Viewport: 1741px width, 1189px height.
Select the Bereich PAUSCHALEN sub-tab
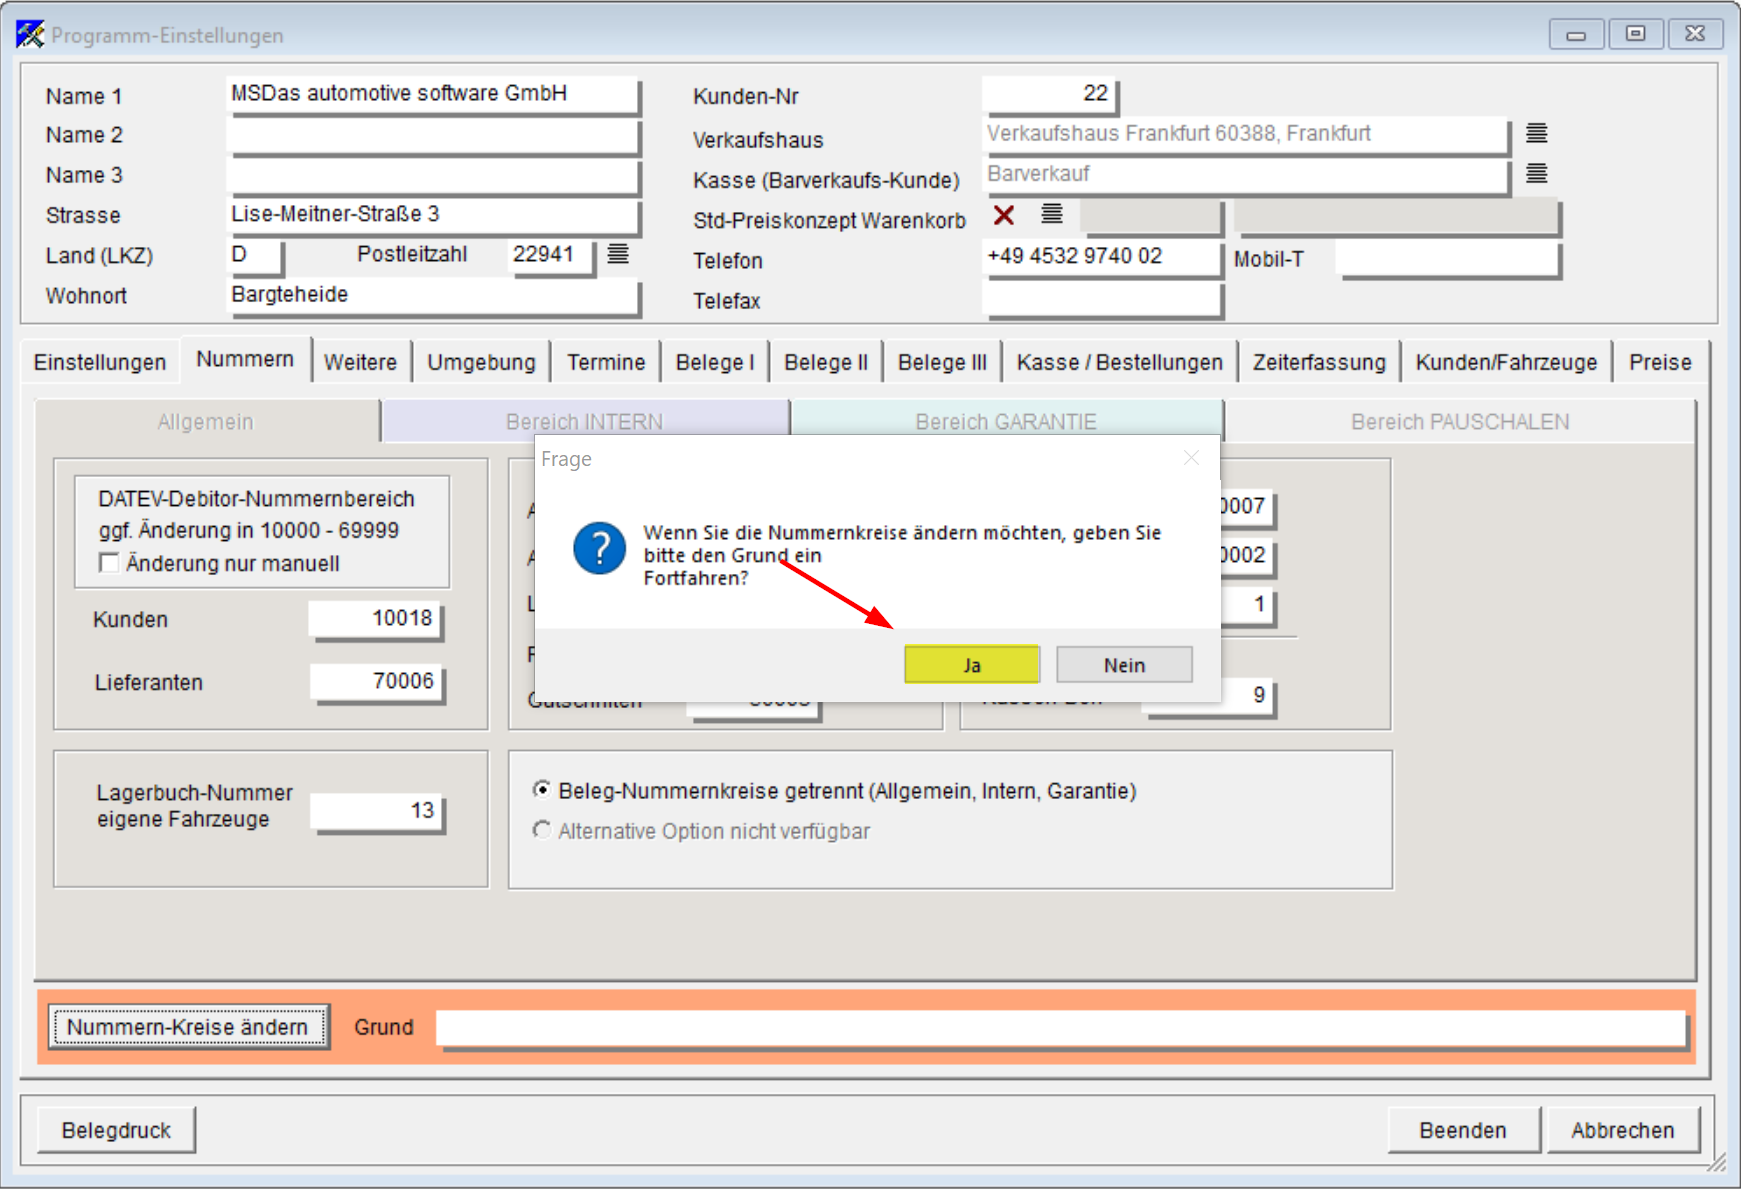[1460, 422]
